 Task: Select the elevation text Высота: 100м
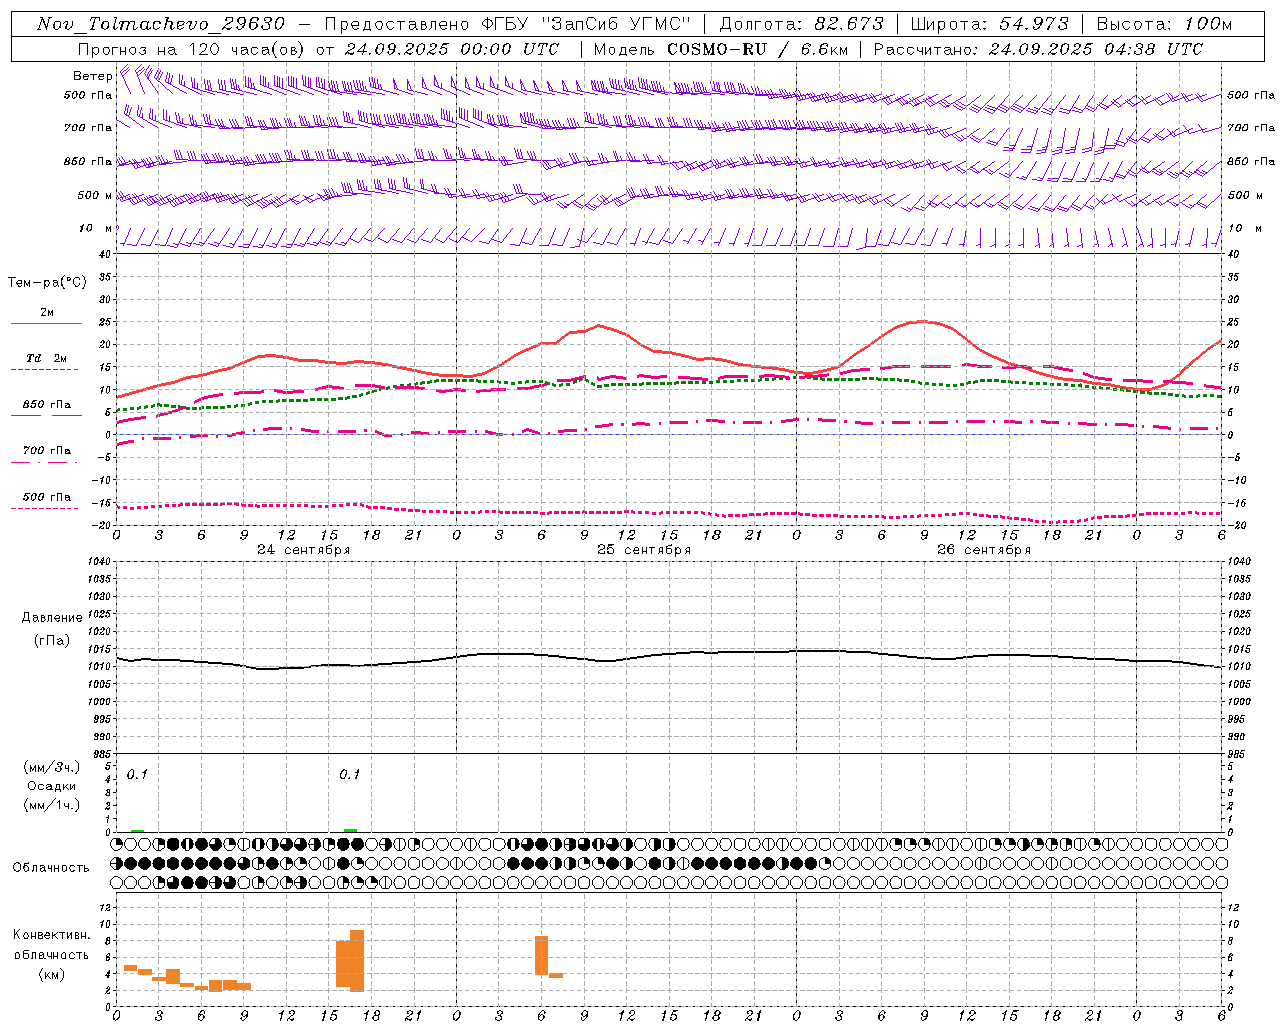(x=1164, y=24)
